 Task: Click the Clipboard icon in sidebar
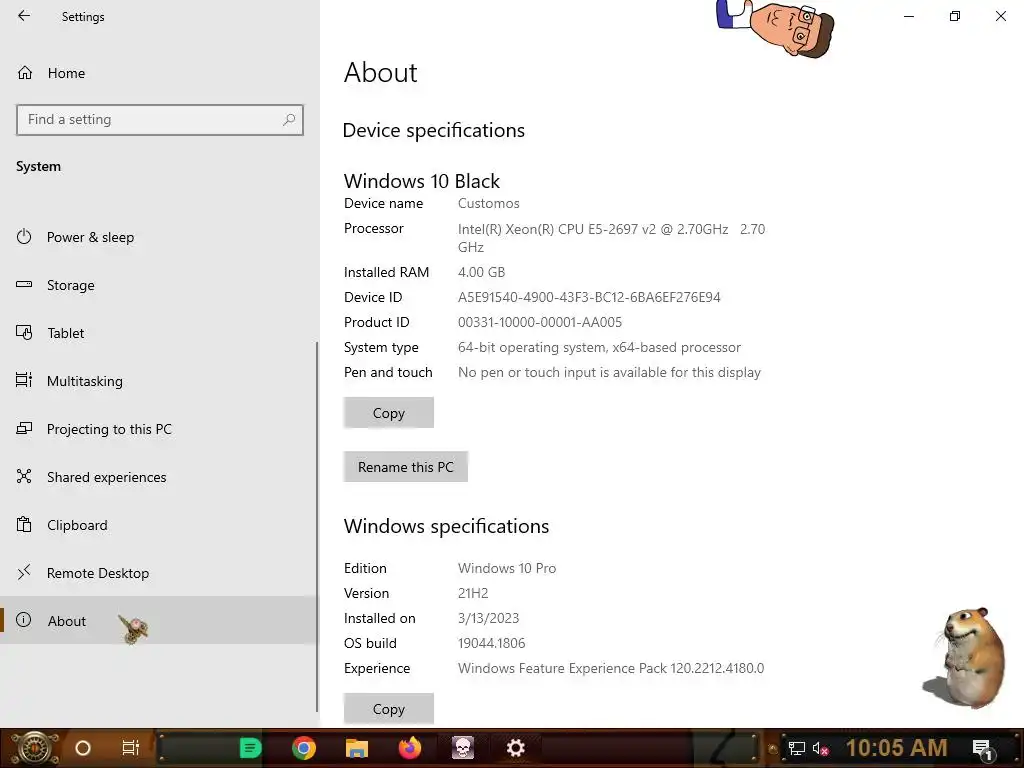click(24, 524)
